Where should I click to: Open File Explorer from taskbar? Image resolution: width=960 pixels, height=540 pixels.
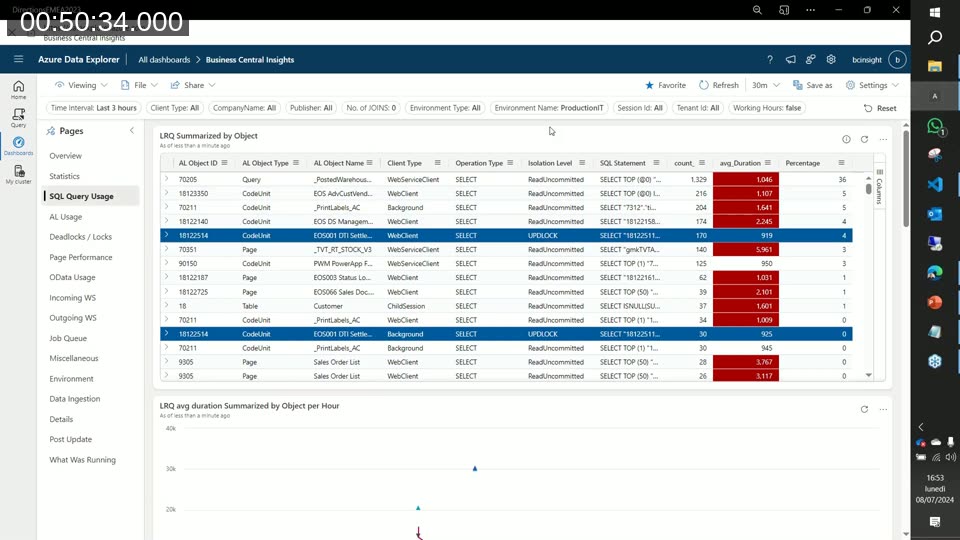[x=935, y=66]
